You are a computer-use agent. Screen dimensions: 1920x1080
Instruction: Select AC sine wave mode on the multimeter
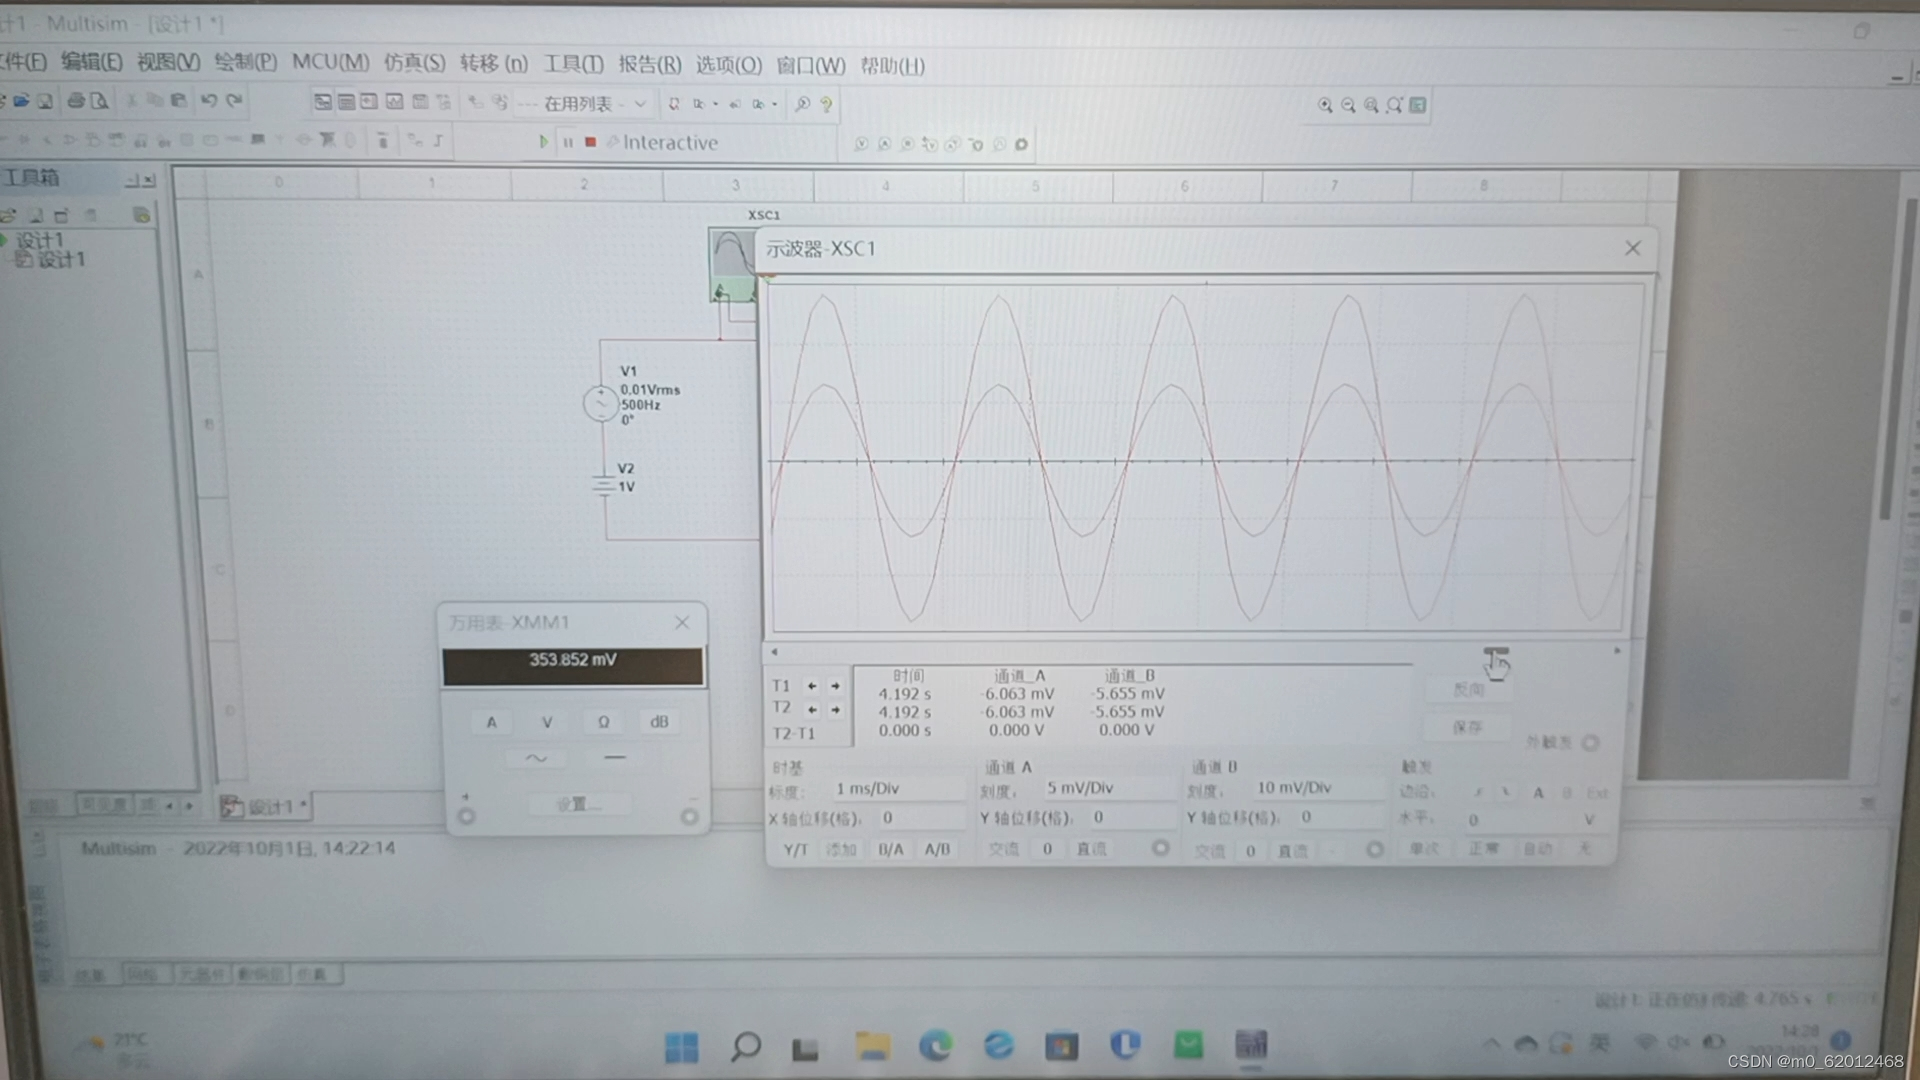tap(536, 758)
